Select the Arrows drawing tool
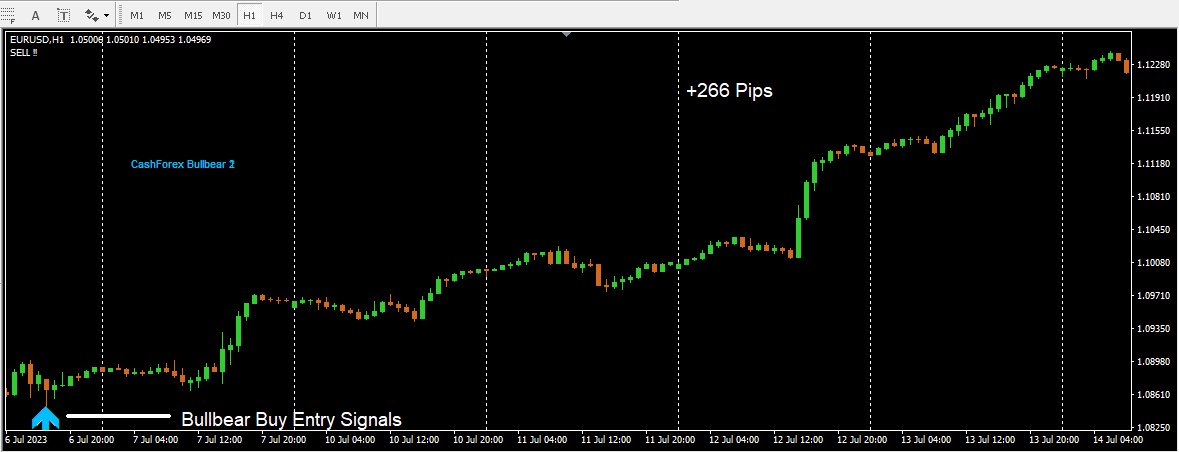The height and width of the screenshot is (452, 1179). [x=92, y=14]
